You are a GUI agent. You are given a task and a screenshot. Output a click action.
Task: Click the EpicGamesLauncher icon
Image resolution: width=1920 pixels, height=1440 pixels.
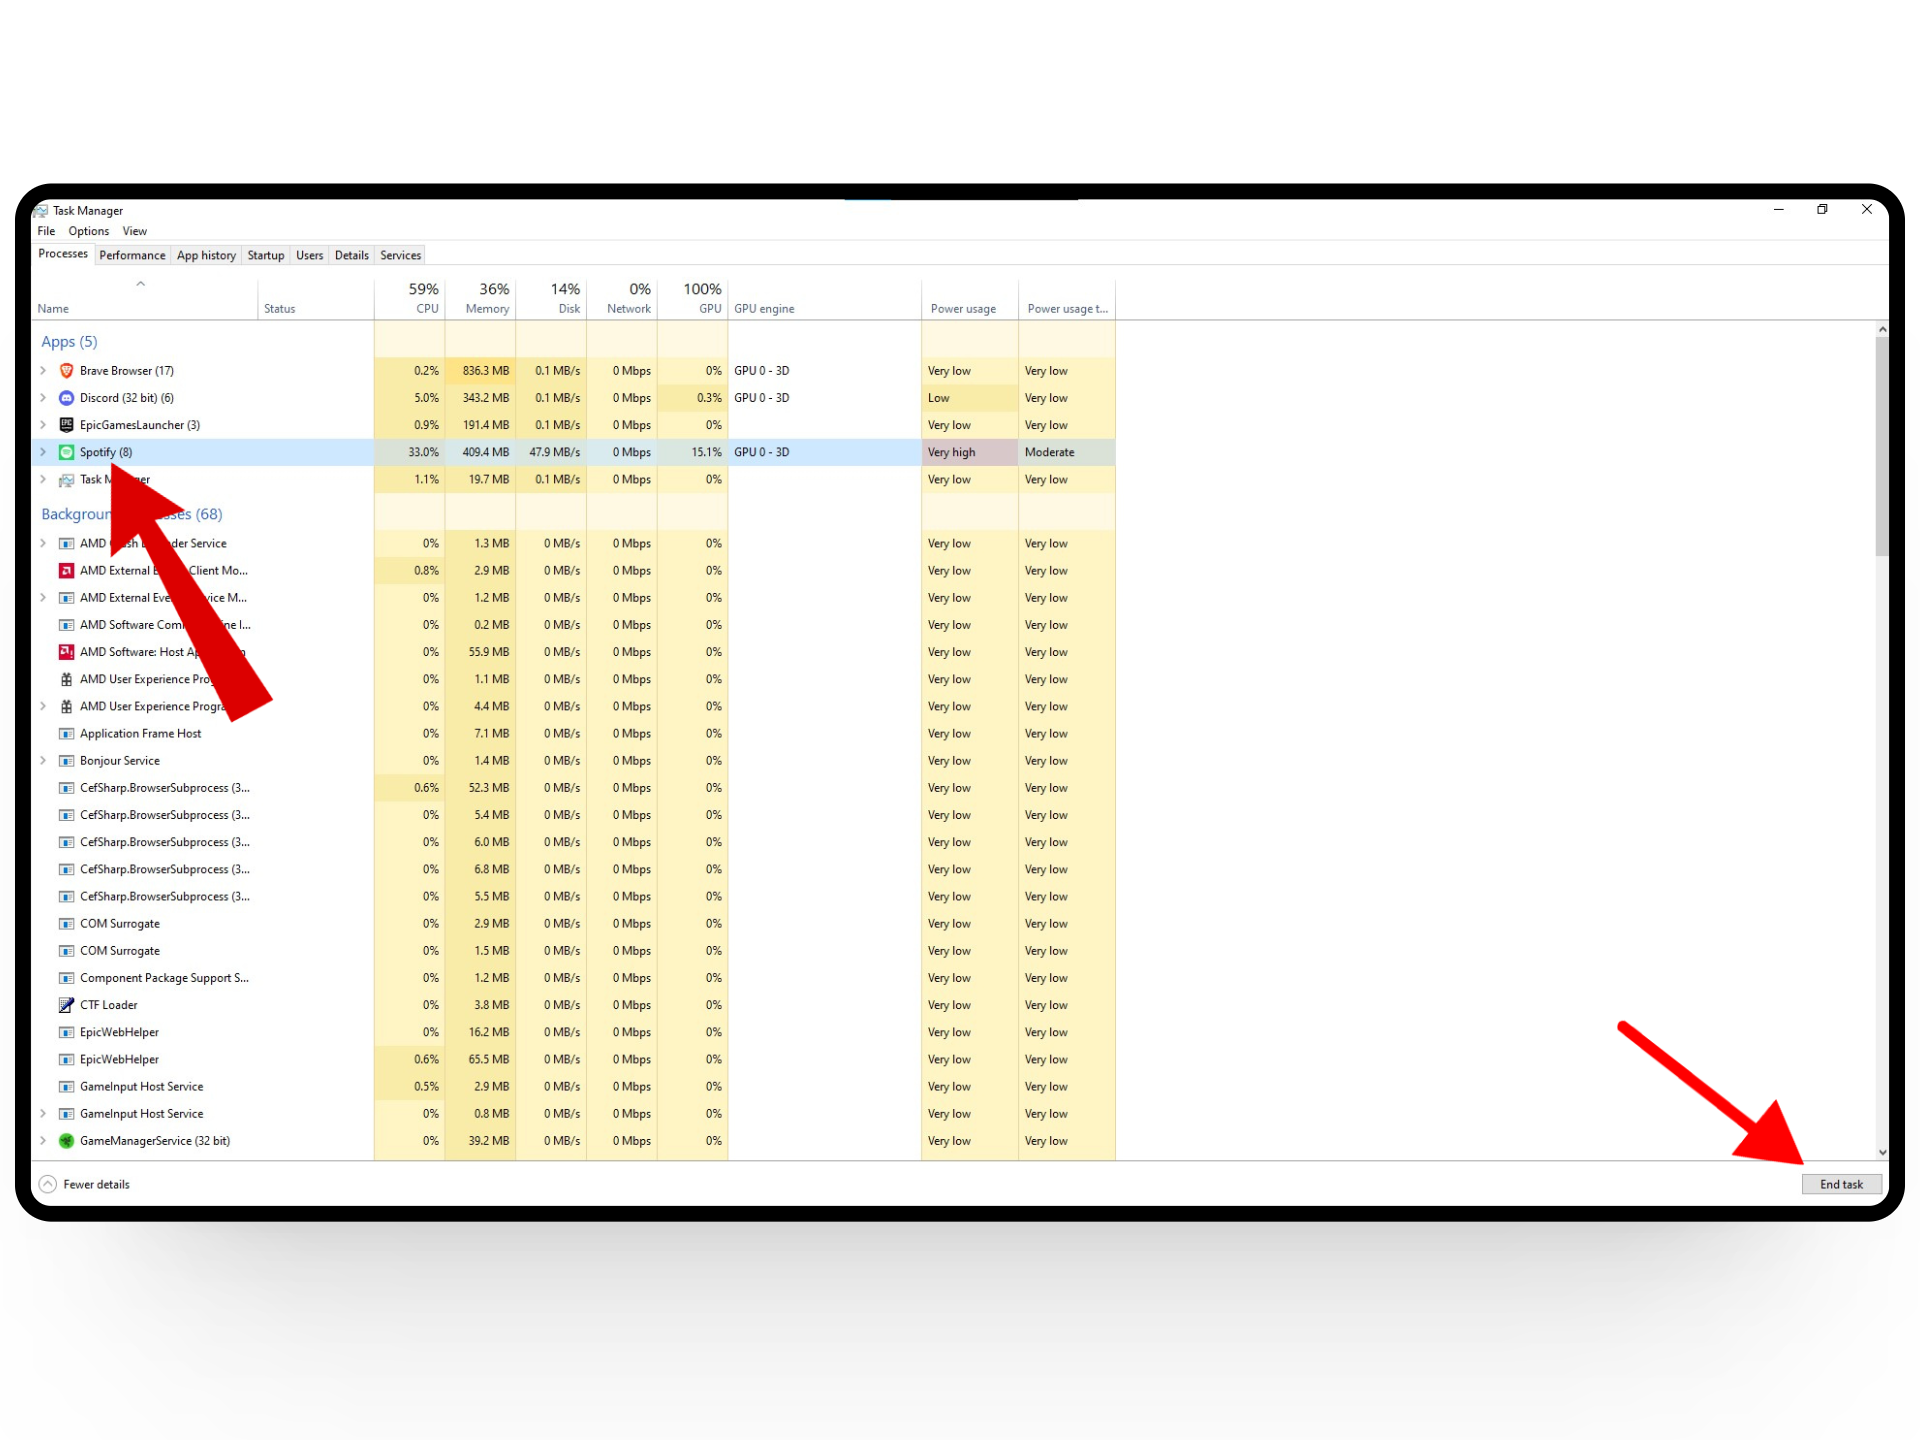[x=66, y=425]
